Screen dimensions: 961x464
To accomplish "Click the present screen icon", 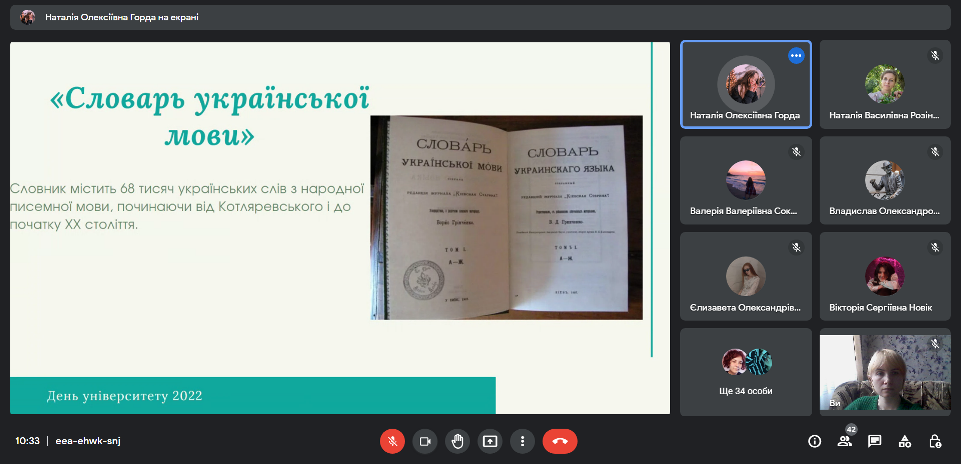I will click(x=490, y=440).
